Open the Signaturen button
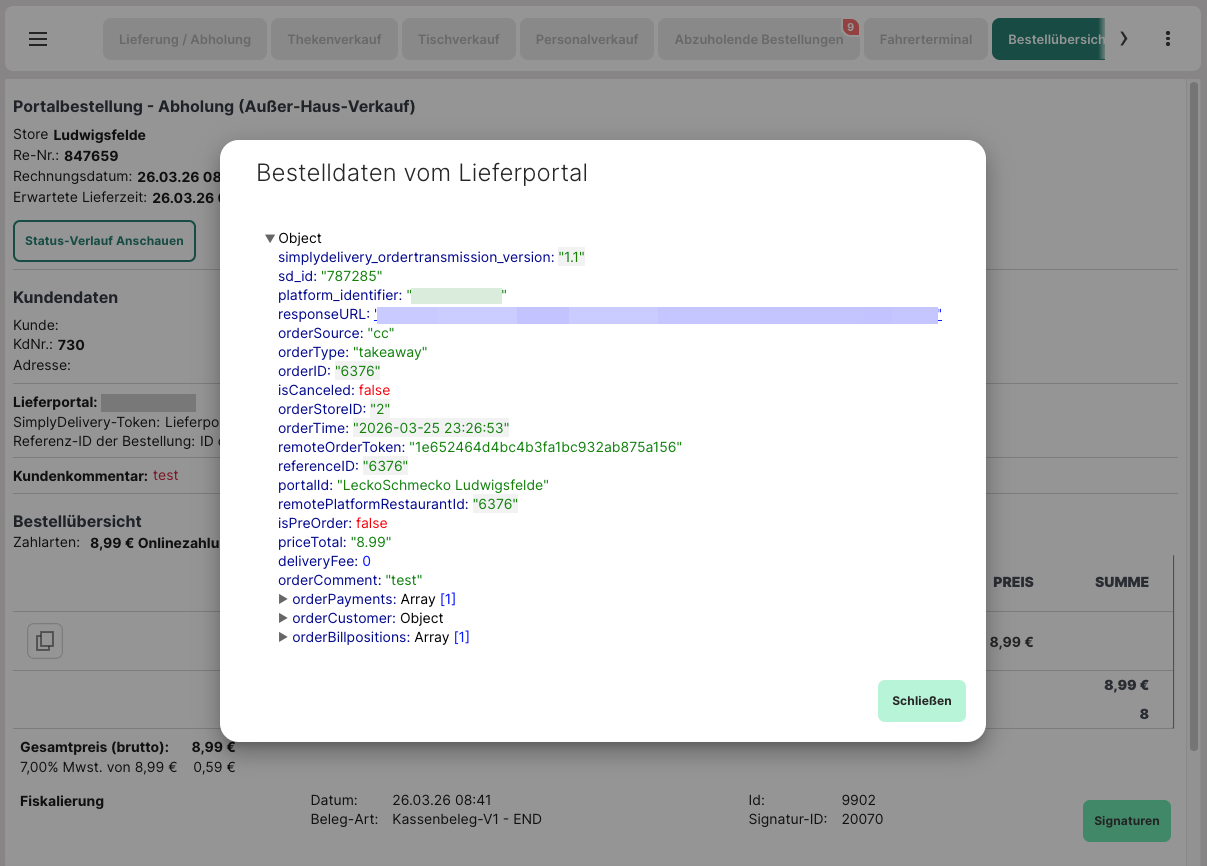This screenshot has height=866, width=1207. 1126,821
